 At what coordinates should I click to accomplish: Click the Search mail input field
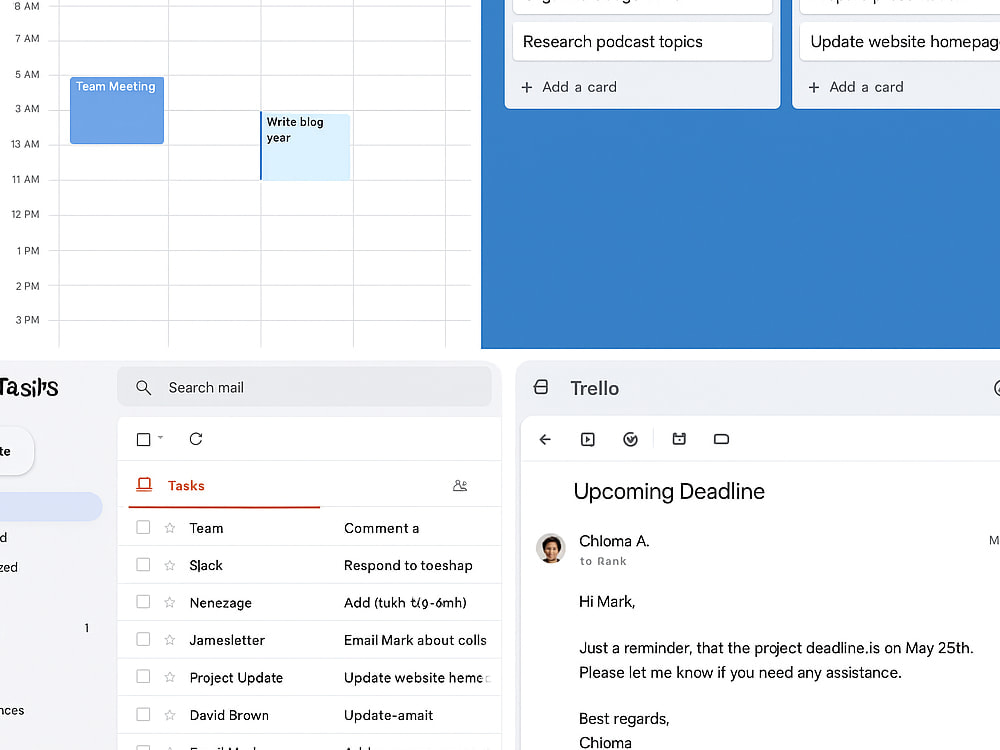pyautogui.click(x=304, y=386)
